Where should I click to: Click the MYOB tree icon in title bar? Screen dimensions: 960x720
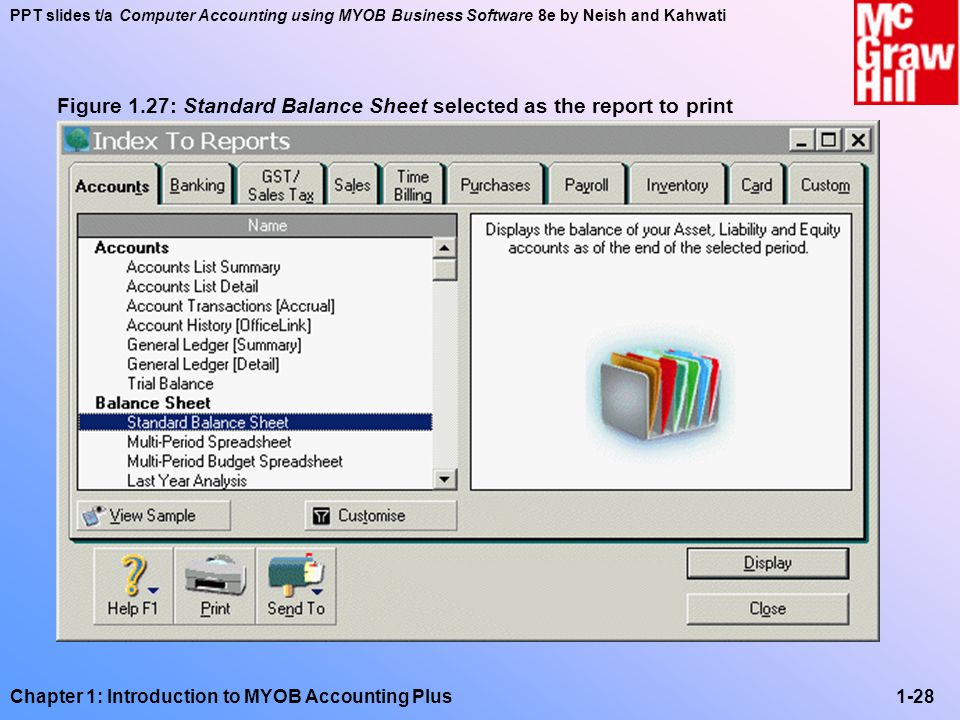tap(77, 140)
